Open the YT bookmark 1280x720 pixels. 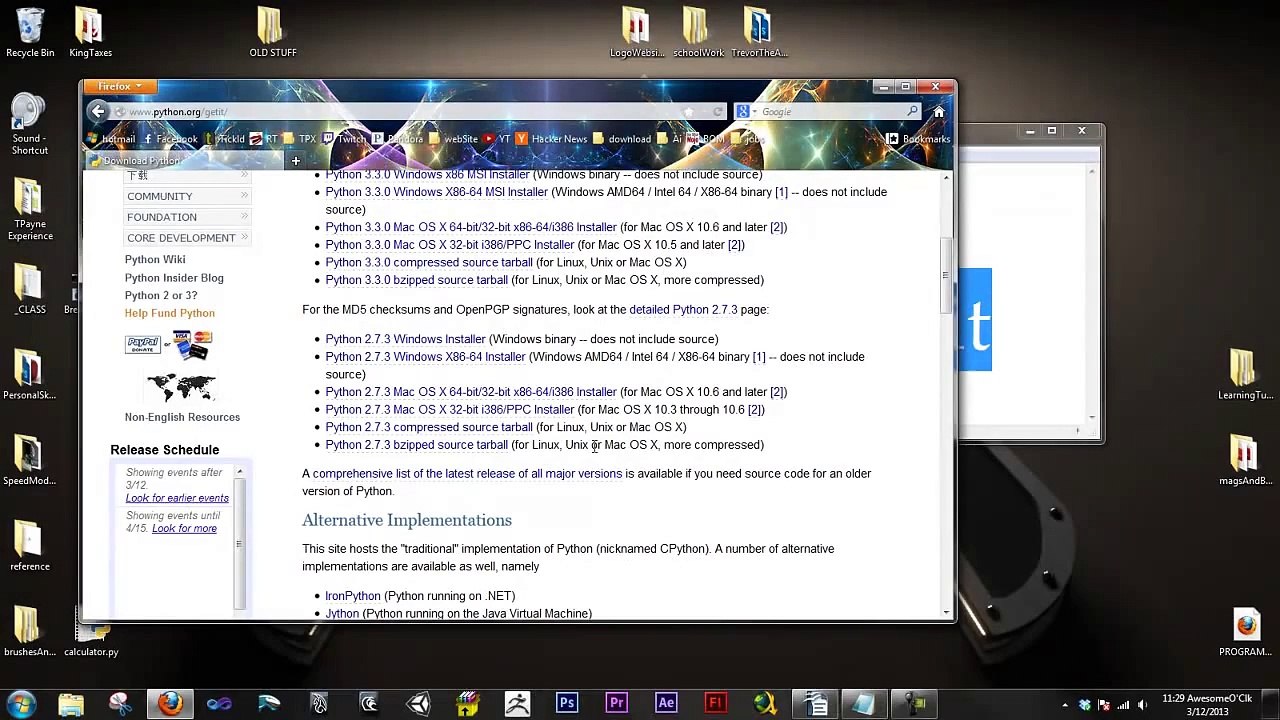(x=497, y=139)
